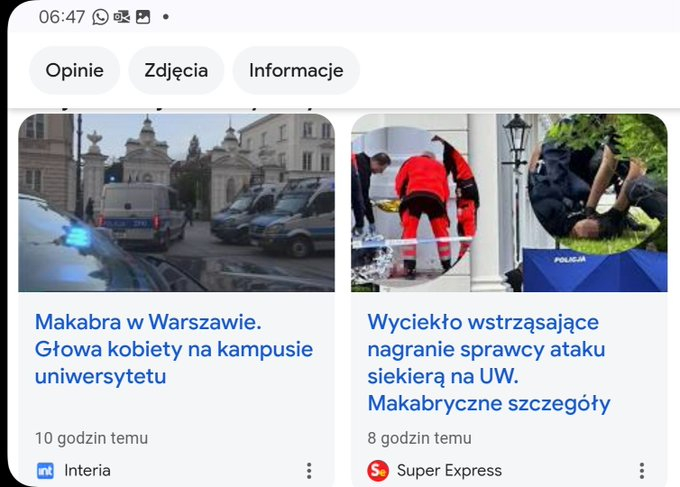Tap the 06:47 clock in status bar

click(x=62, y=17)
